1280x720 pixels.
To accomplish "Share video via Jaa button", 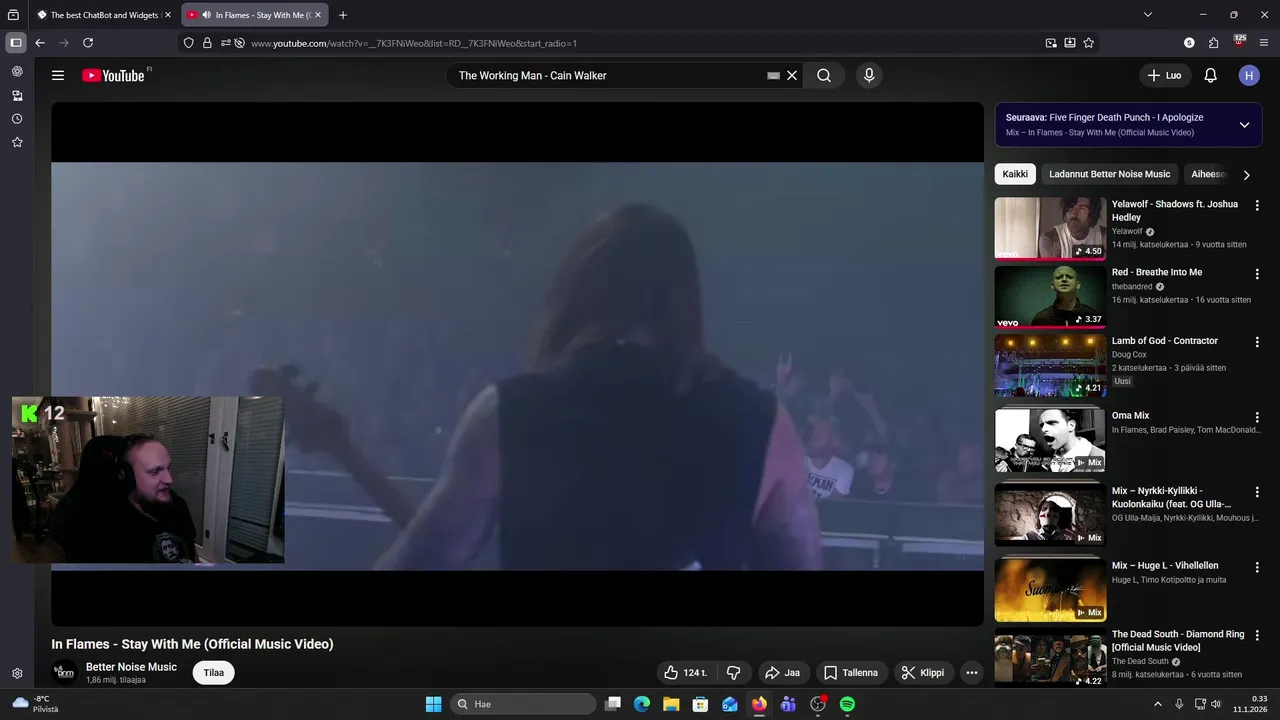I will click(782, 673).
